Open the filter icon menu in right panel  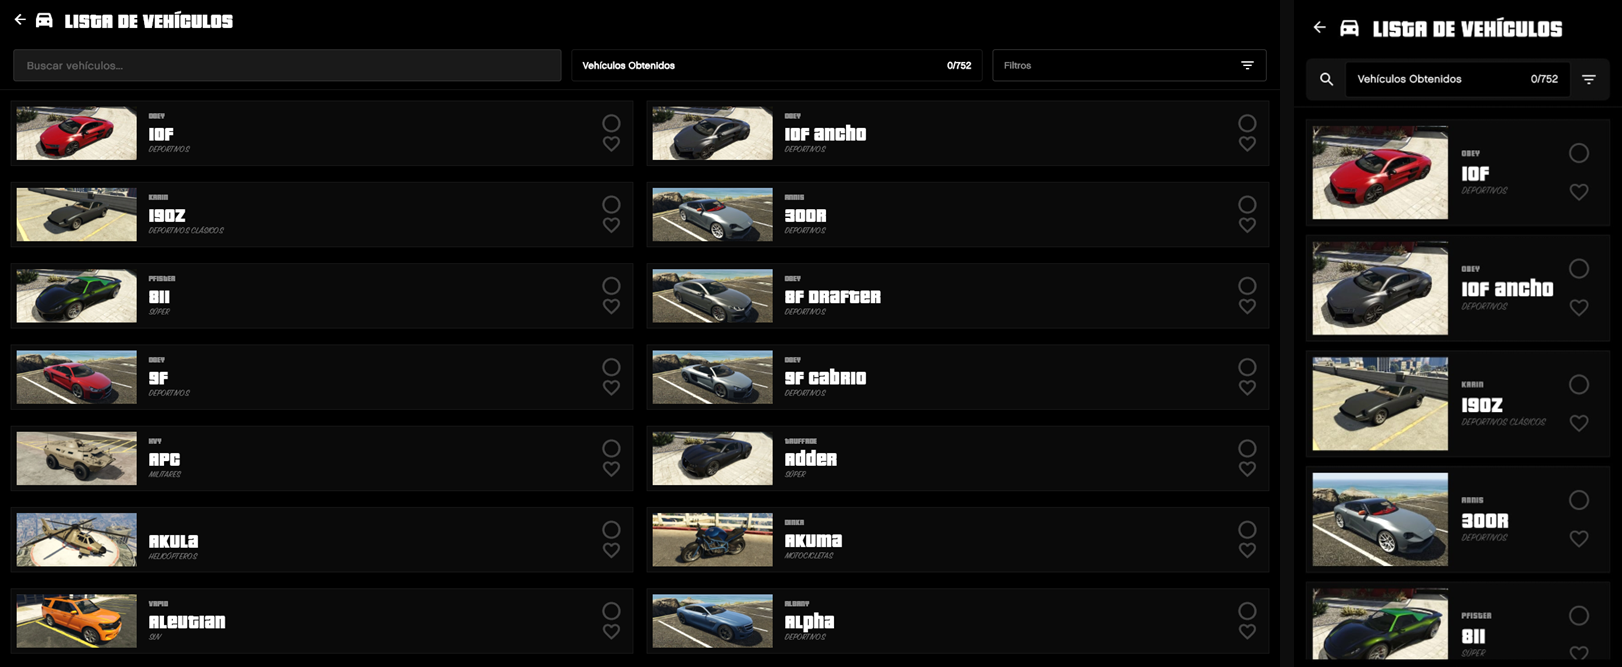1589,79
